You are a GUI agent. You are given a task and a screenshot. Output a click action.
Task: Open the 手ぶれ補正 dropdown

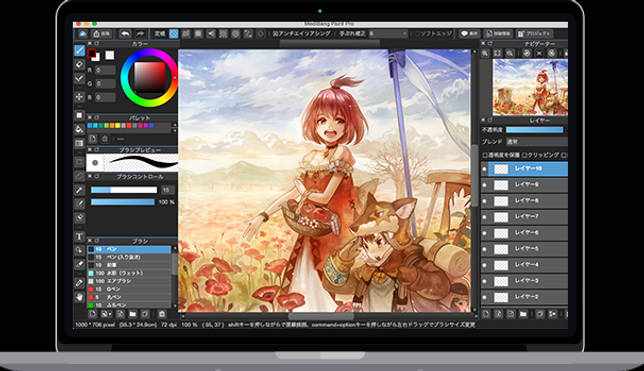(388, 34)
